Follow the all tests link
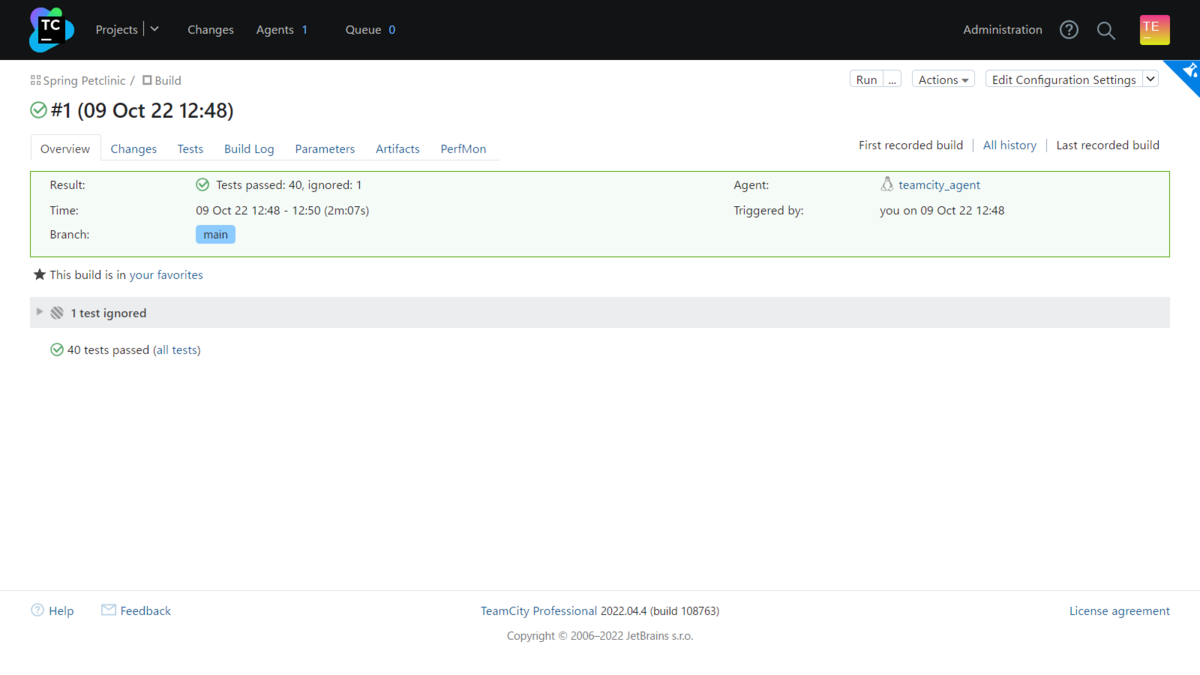Screen dimensions: 1200x675 (177, 350)
